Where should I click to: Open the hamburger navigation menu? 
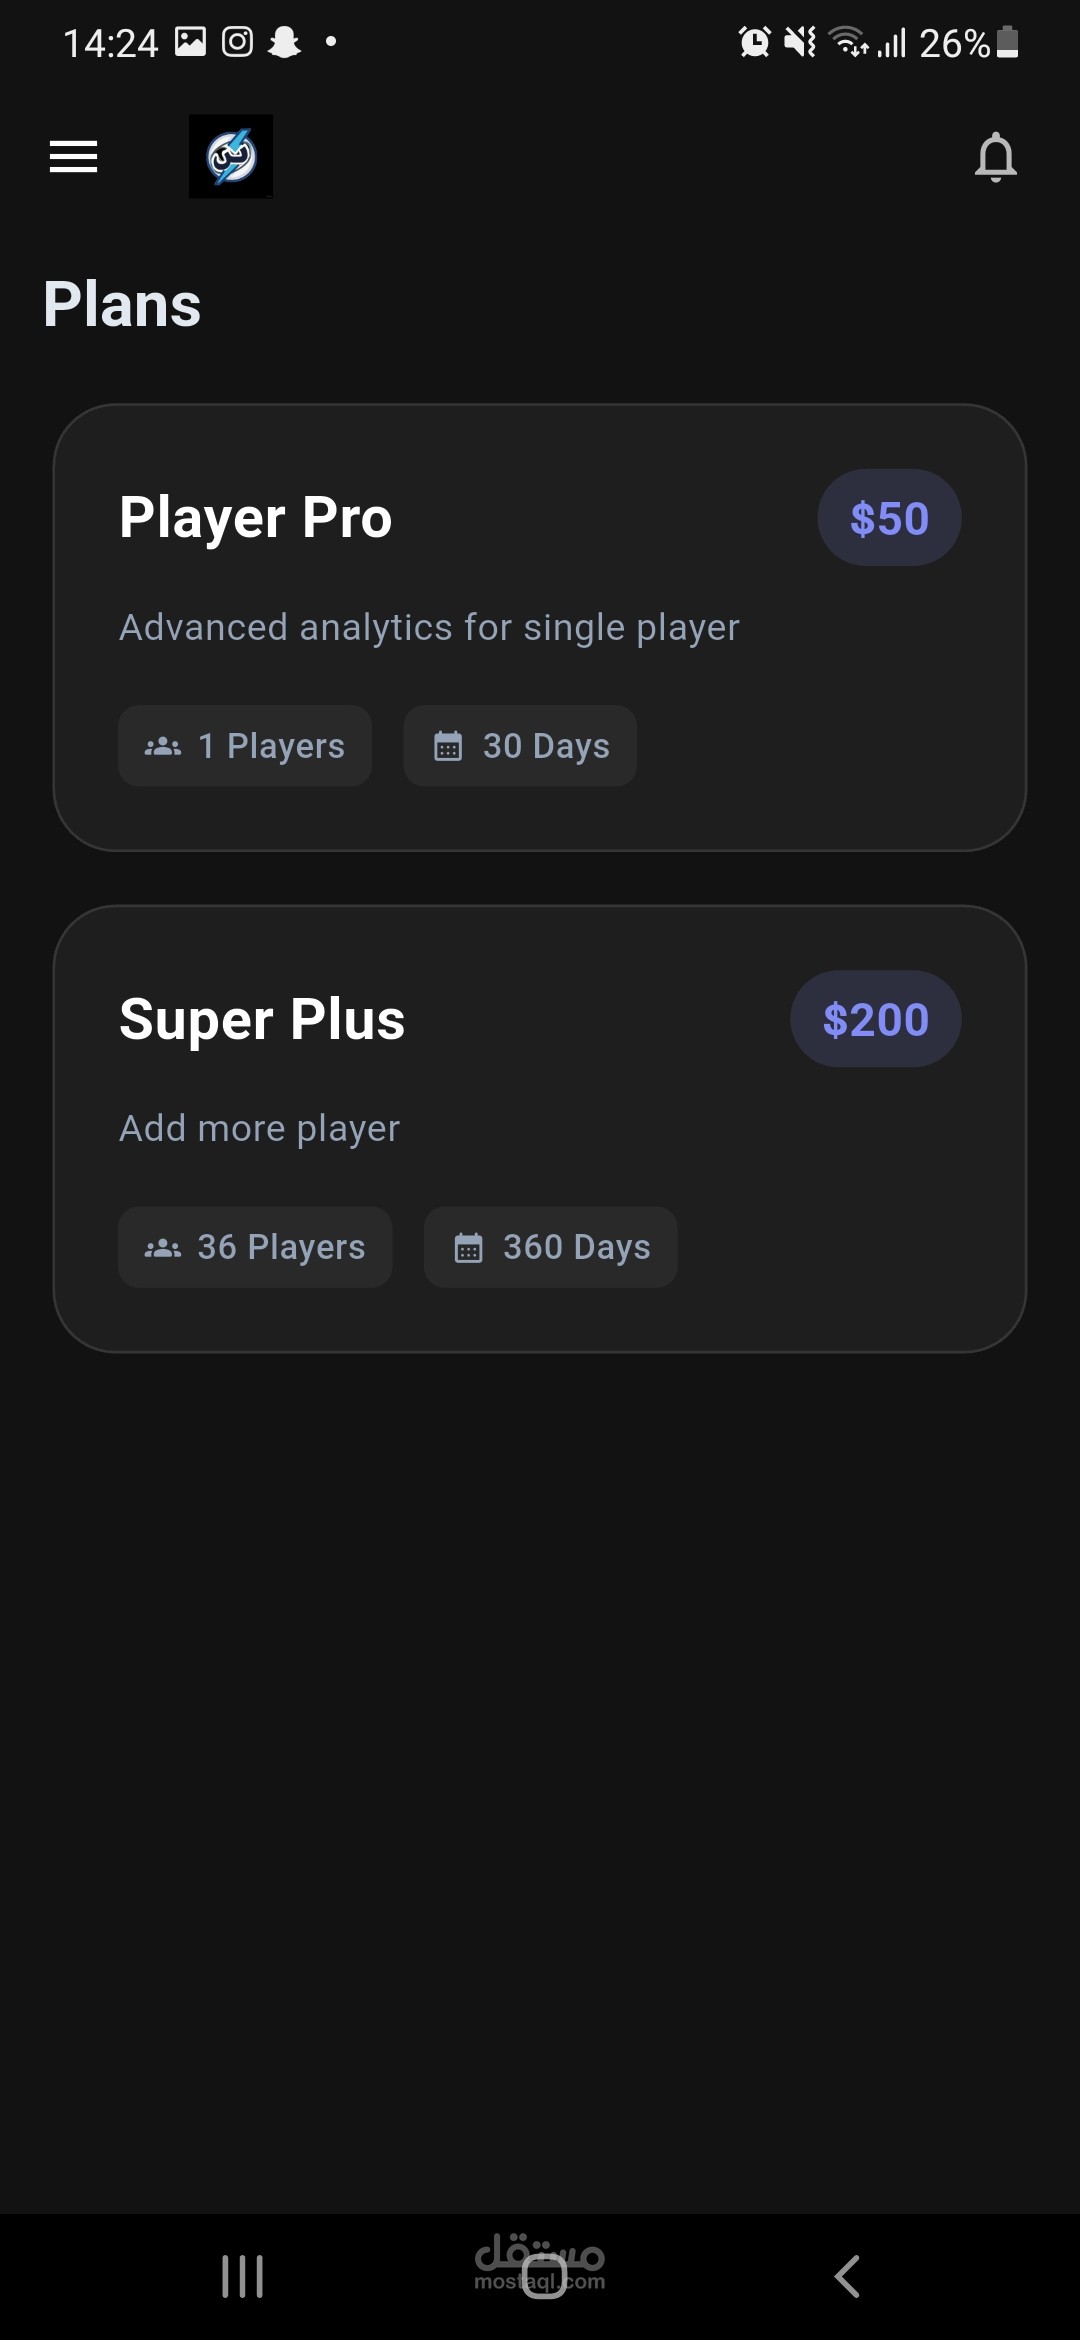tap(74, 157)
